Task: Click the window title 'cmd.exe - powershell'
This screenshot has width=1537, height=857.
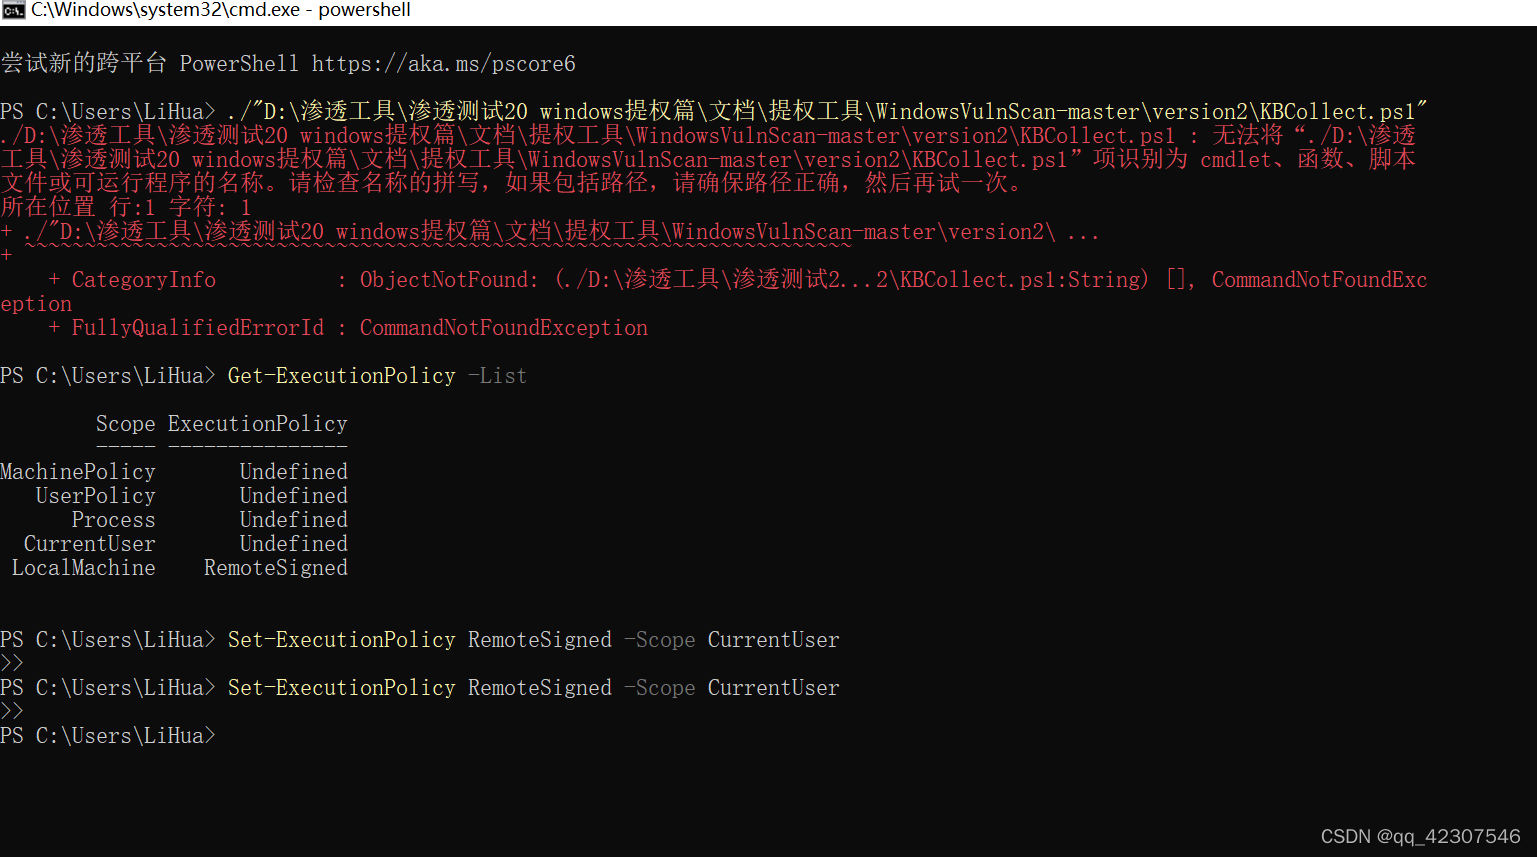Action: (x=220, y=10)
